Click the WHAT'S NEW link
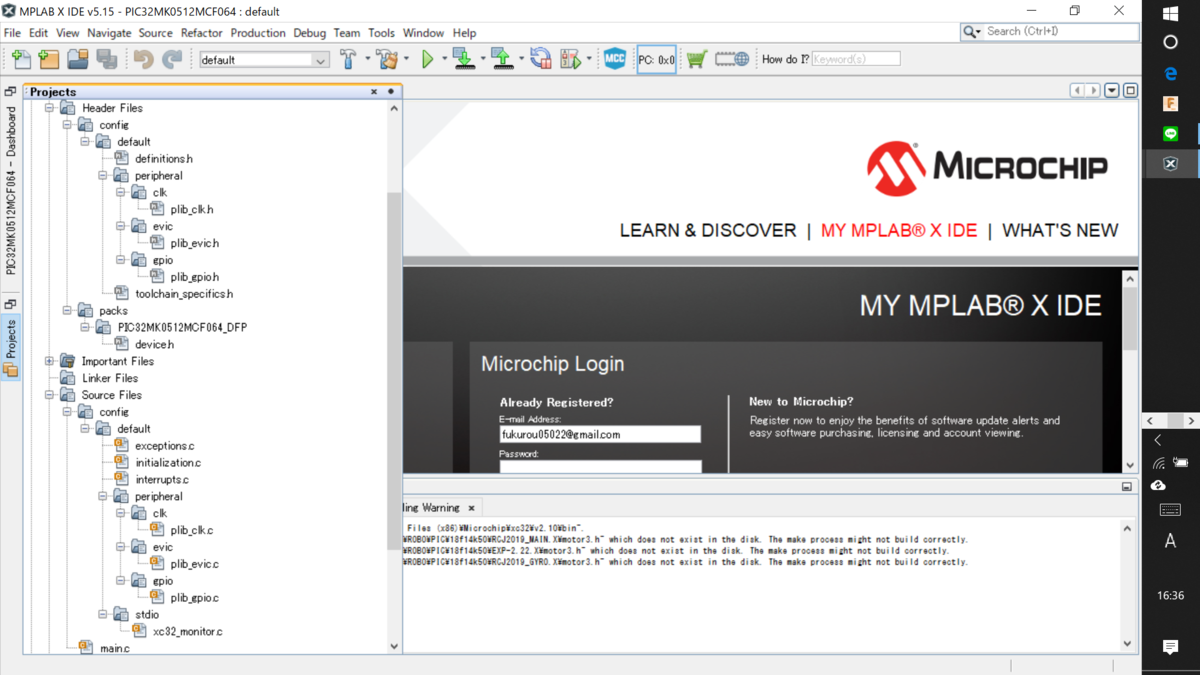Screen dimensions: 1200x675 (1060, 230)
